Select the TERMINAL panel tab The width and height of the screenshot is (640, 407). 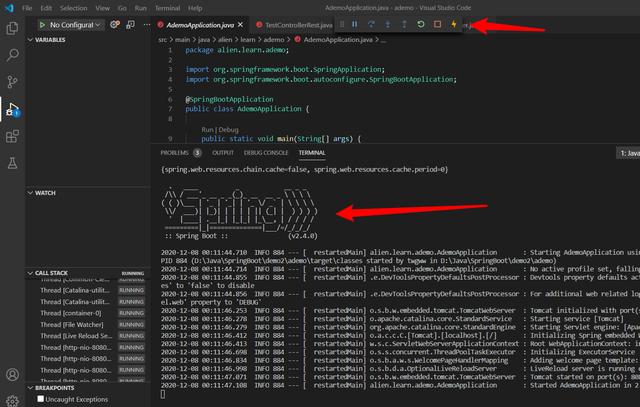(x=312, y=152)
